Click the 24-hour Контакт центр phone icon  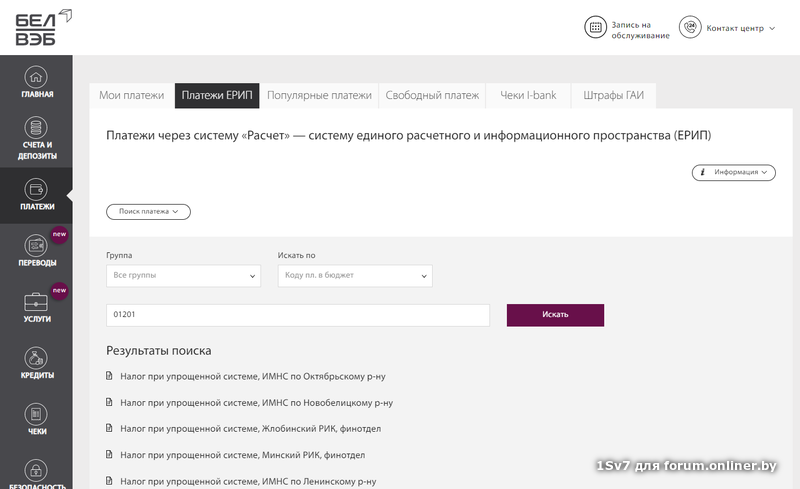coord(690,28)
